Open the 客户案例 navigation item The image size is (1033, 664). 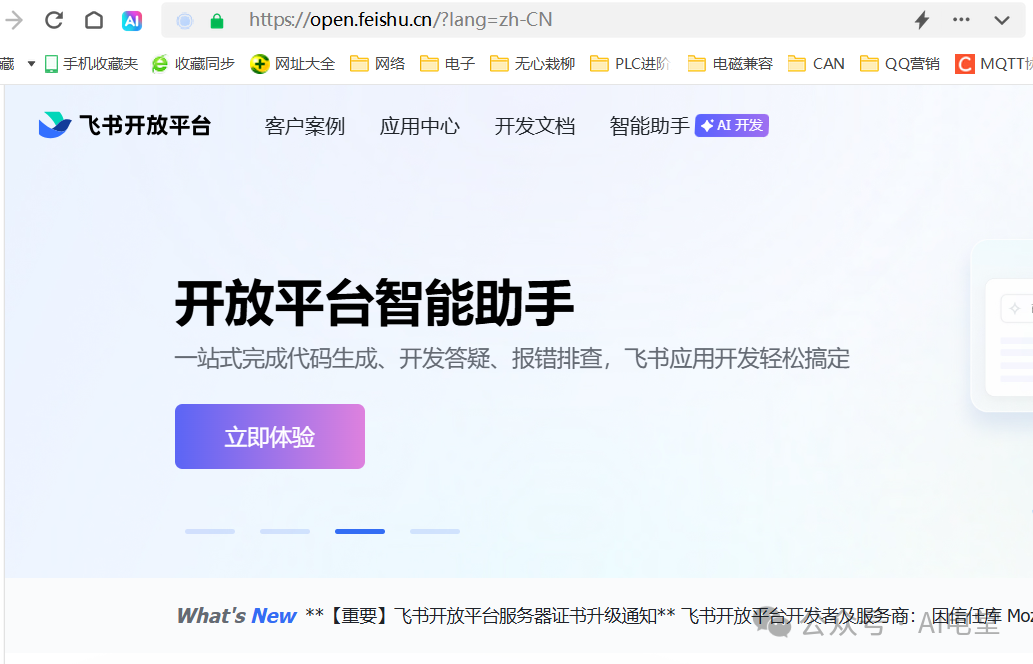[304, 125]
